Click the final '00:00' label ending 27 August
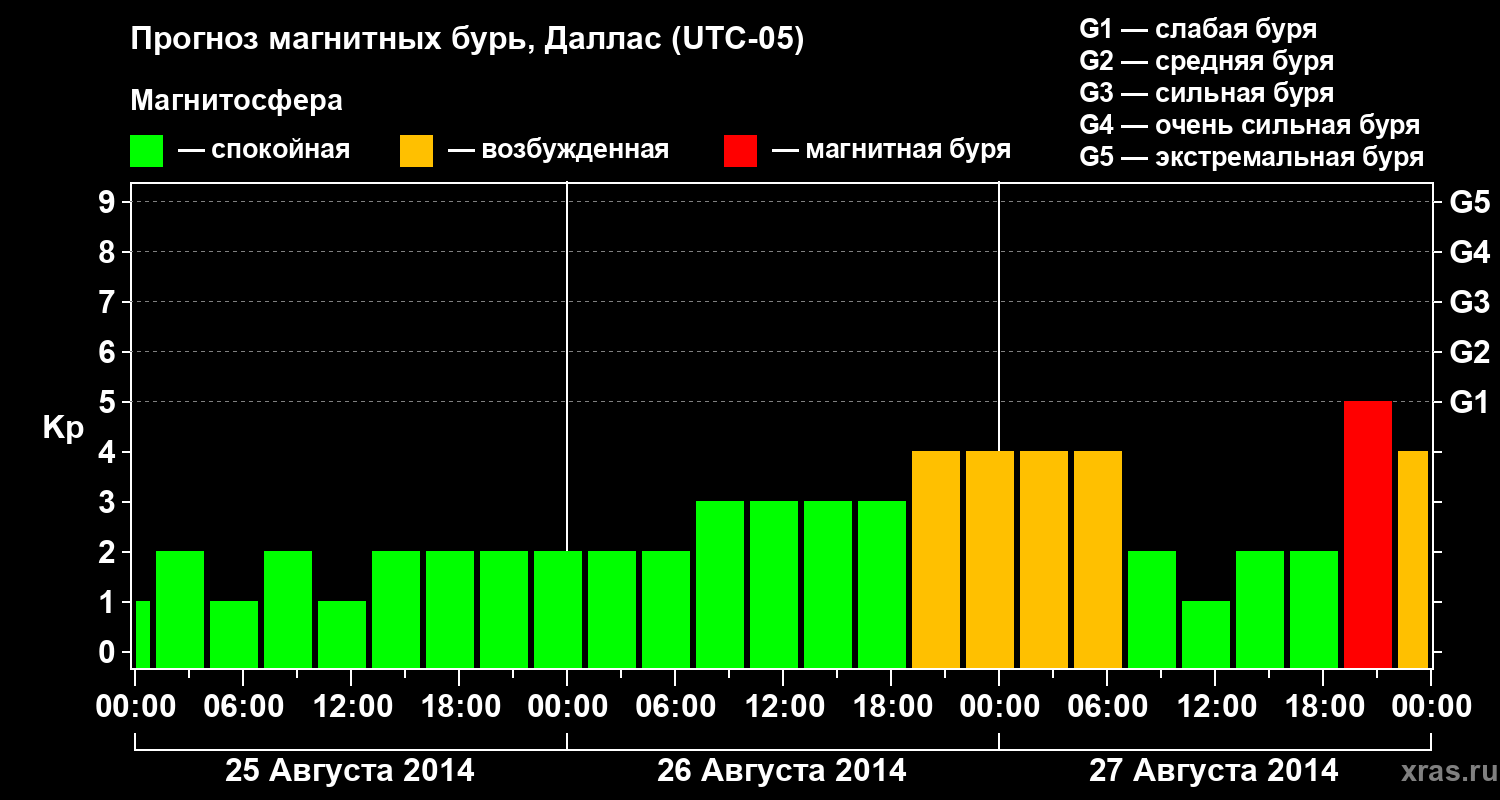 coord(1431,707)
